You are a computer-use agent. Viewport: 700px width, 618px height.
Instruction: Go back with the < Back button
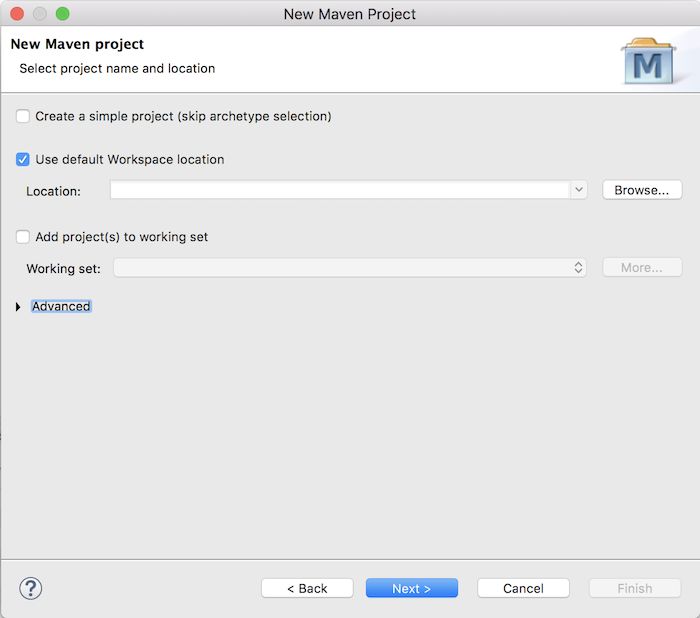pos(307,588)
